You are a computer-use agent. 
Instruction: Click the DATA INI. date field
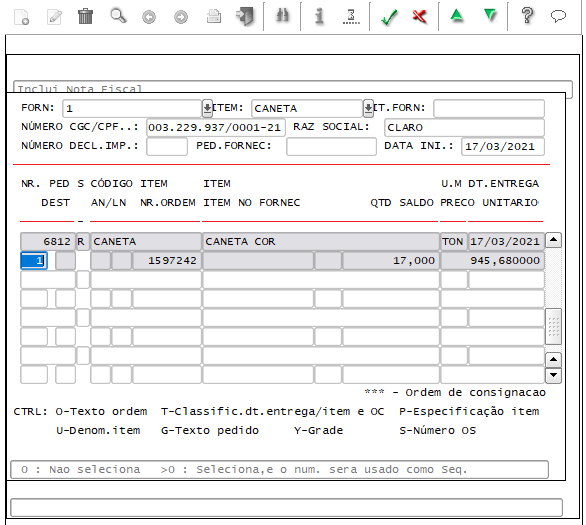point(503,146)
